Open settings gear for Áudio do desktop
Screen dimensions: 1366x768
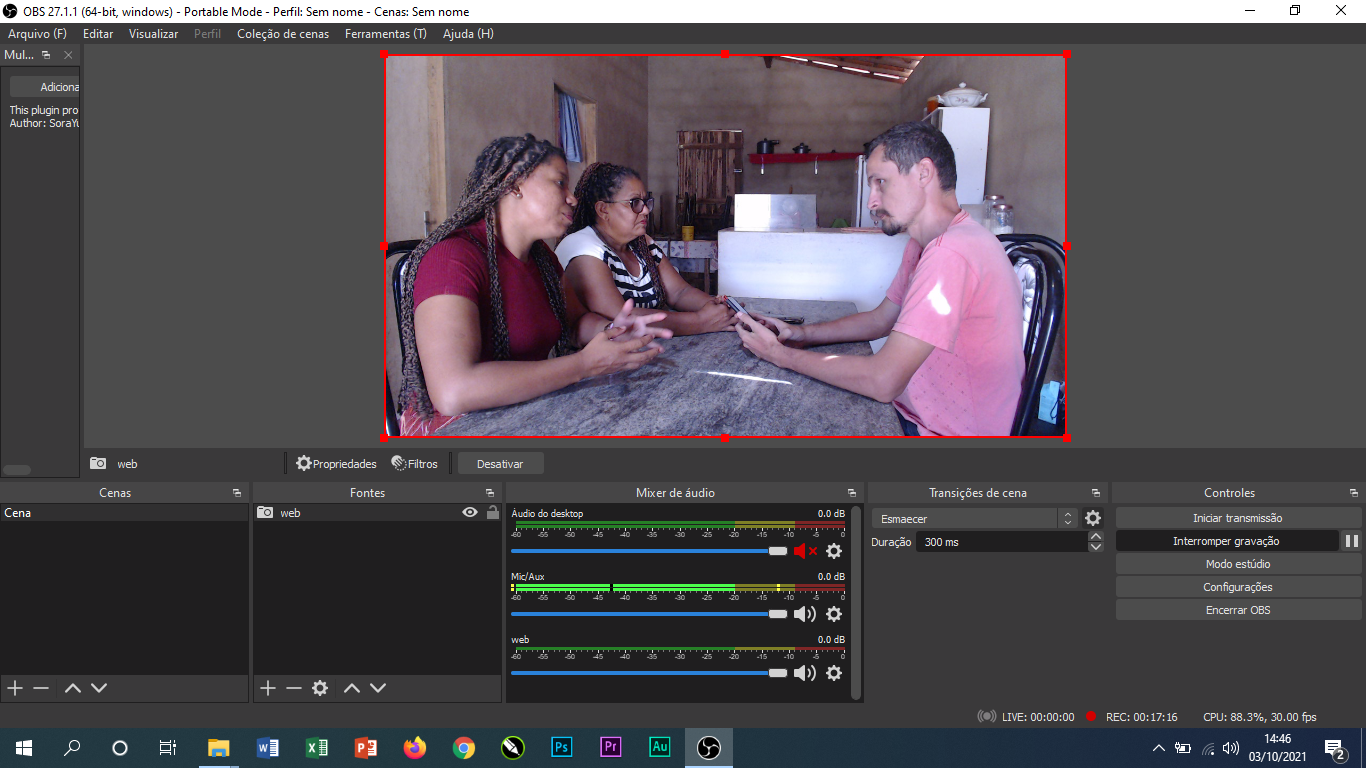[834, 551]
